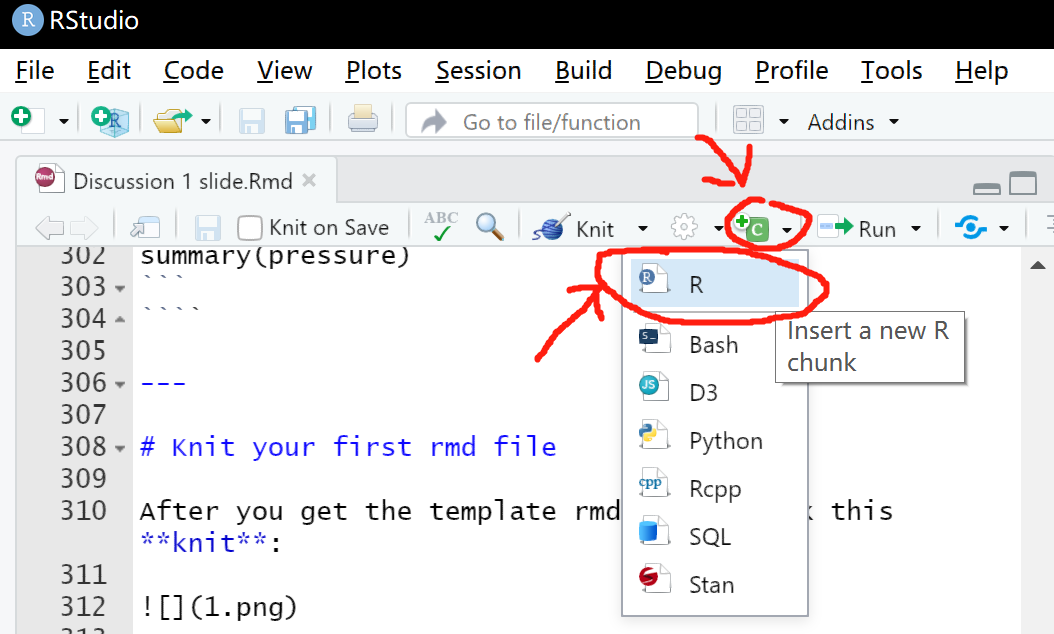Open the Session menu
Viewport: 1054px width, 634px height.
point(478,71)
